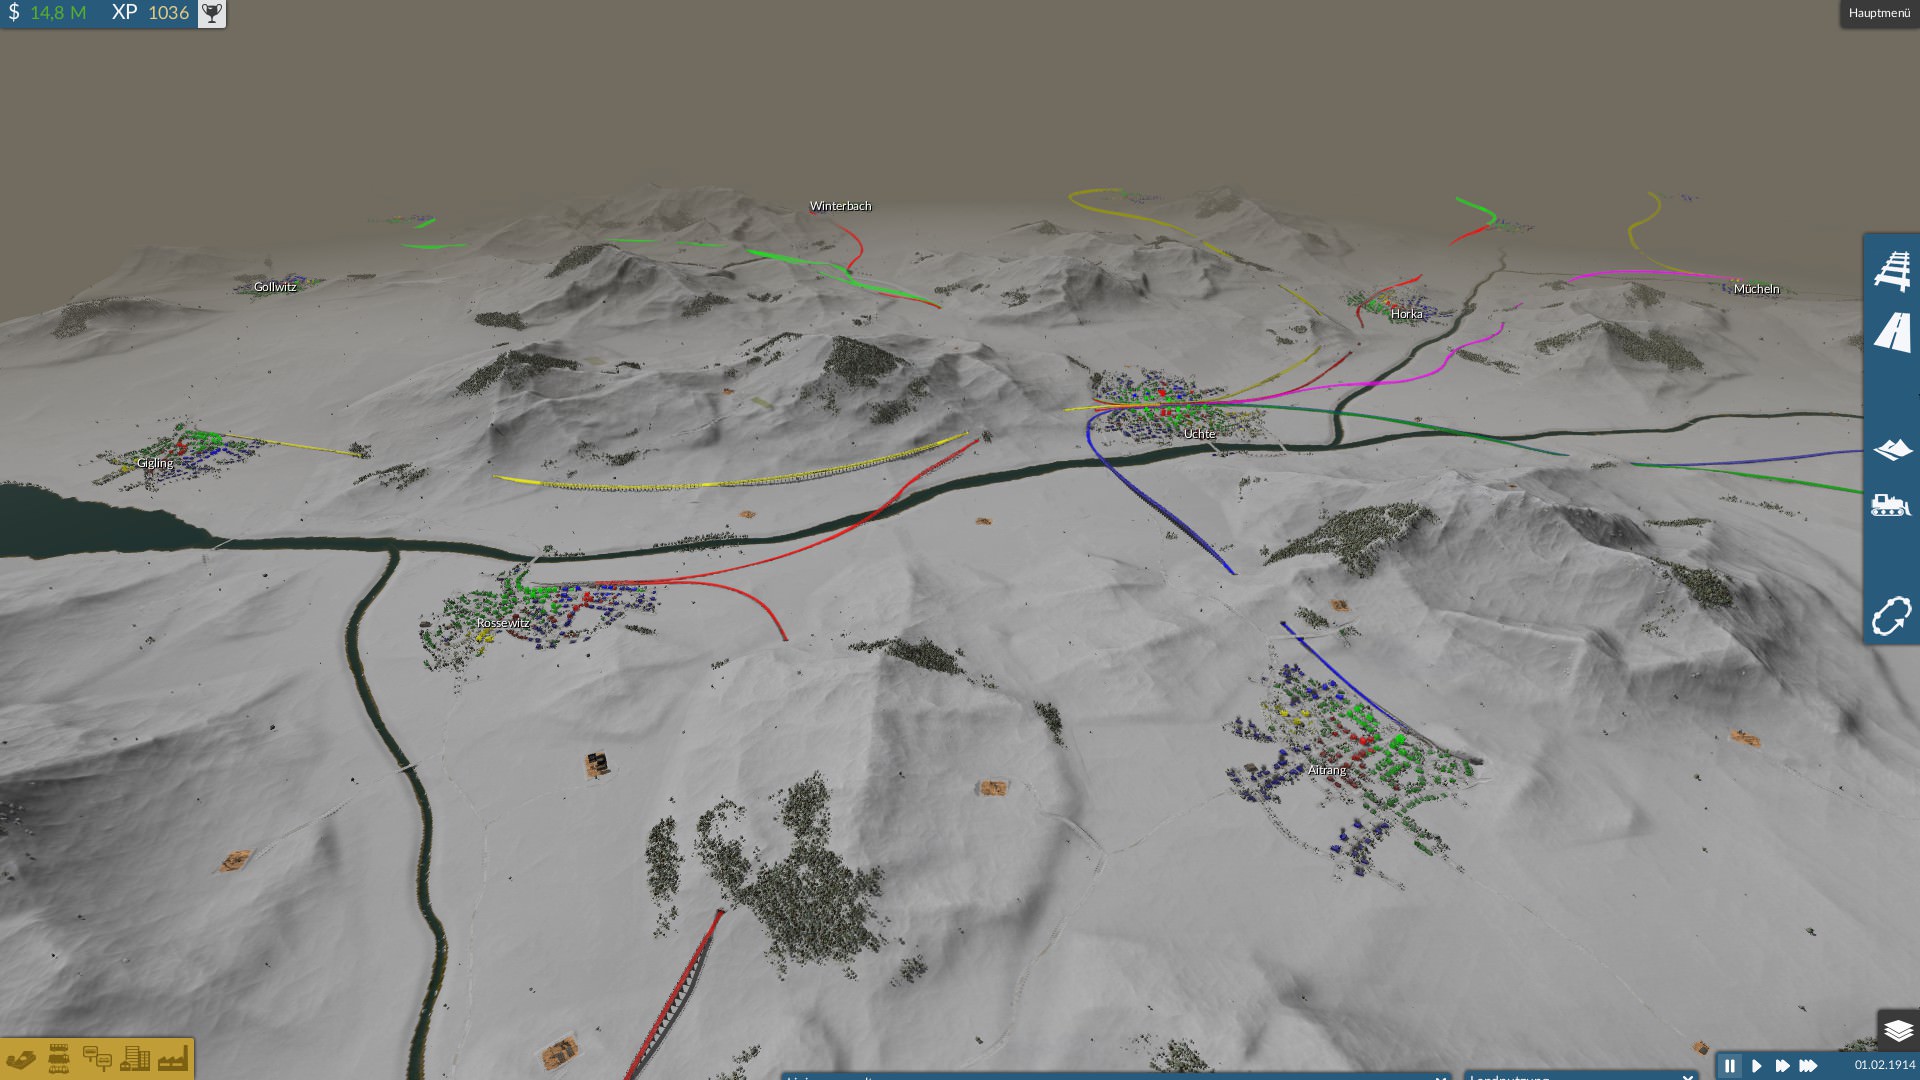Open the line manager route tool
Viewport: 1920px width, 1080px height.
click(1891, 616)
